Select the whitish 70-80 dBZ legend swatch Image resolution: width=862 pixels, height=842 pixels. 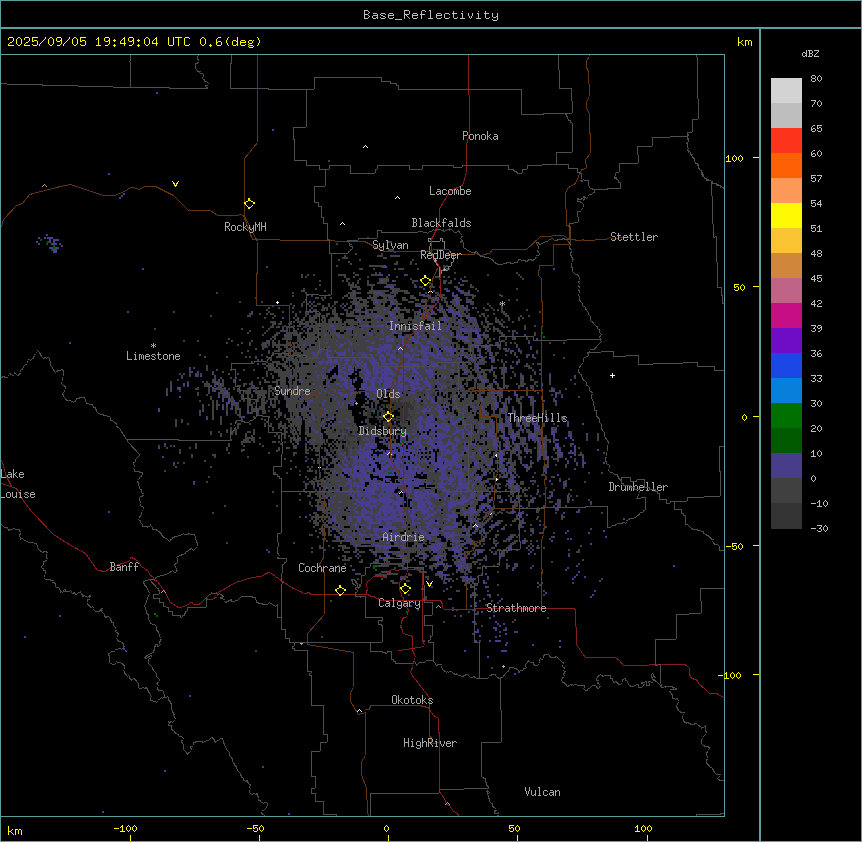tap(786, 90)
